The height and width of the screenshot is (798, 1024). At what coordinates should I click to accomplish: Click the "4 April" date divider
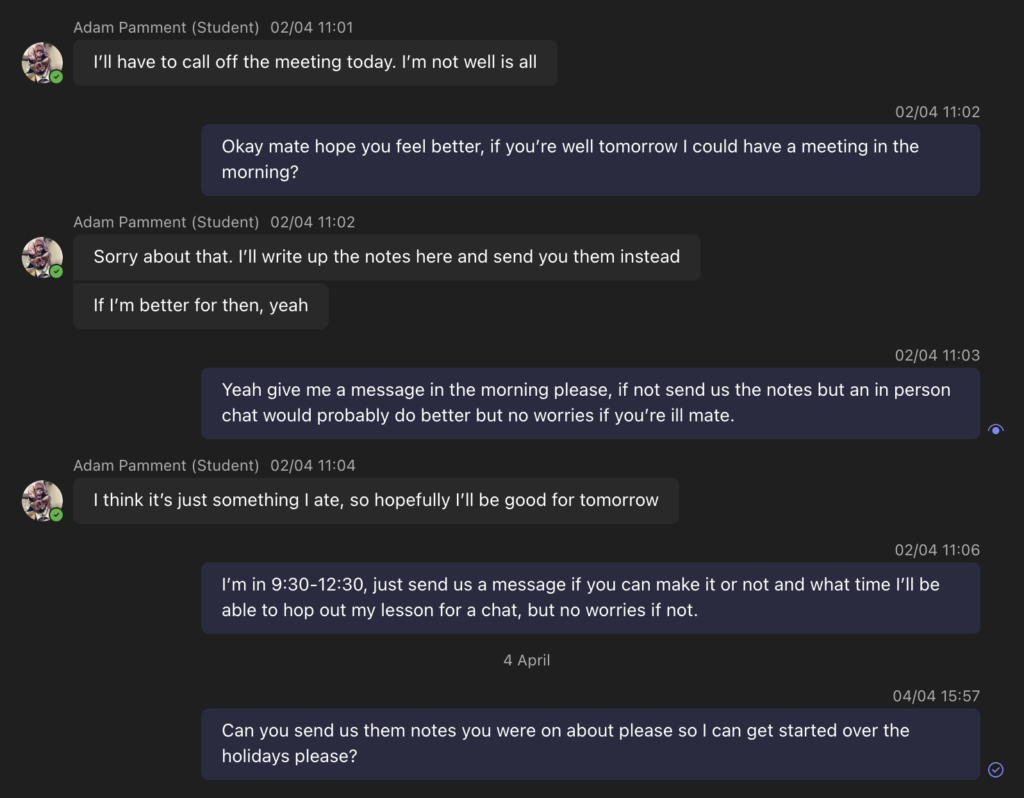pos(527,660)
